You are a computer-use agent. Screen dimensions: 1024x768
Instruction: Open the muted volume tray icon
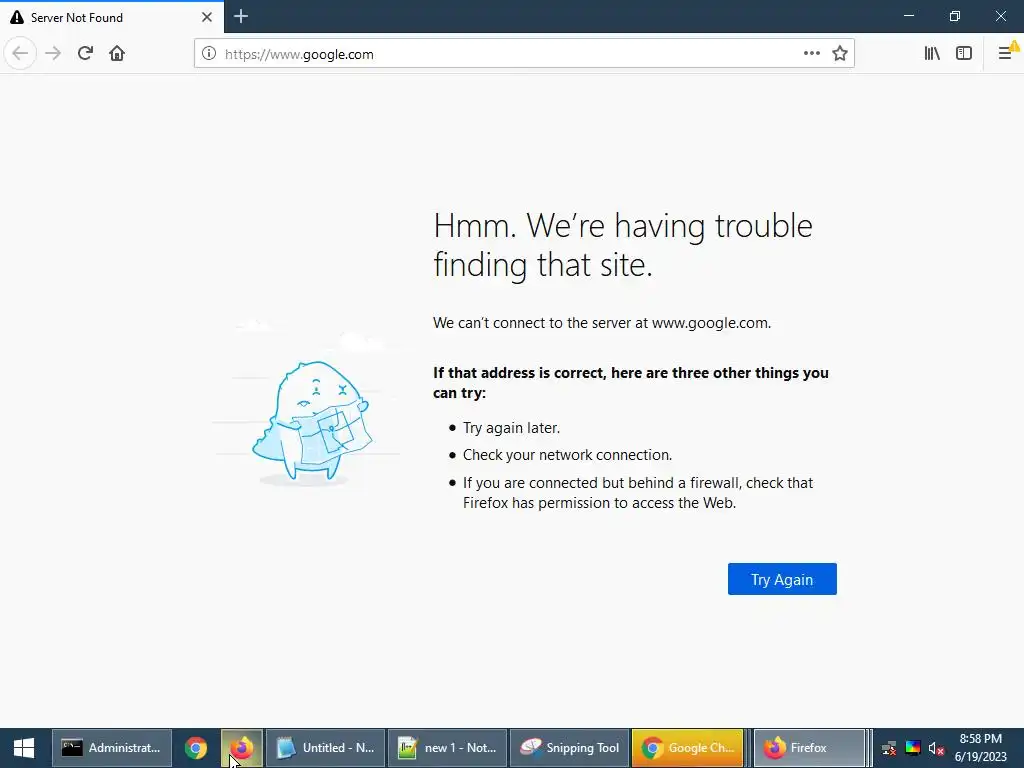coord(936,748)
